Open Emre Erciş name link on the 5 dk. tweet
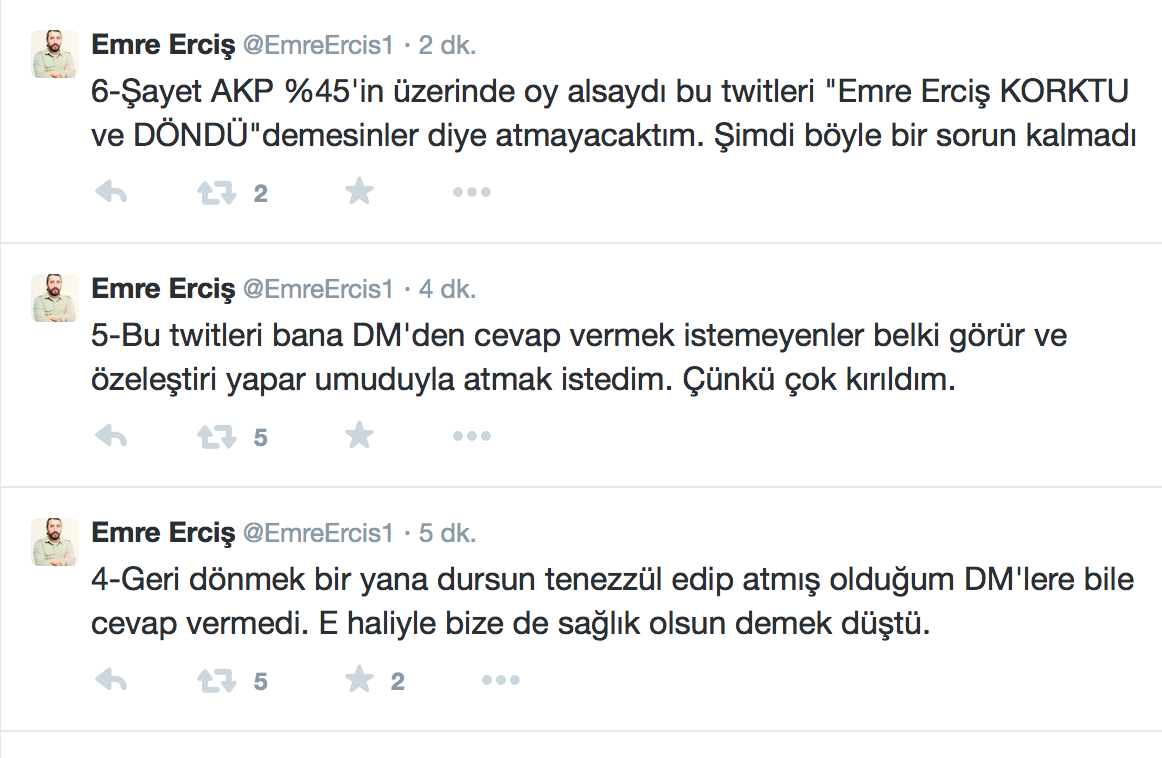This screenshot has width=1162, height=758. point(162,533)
